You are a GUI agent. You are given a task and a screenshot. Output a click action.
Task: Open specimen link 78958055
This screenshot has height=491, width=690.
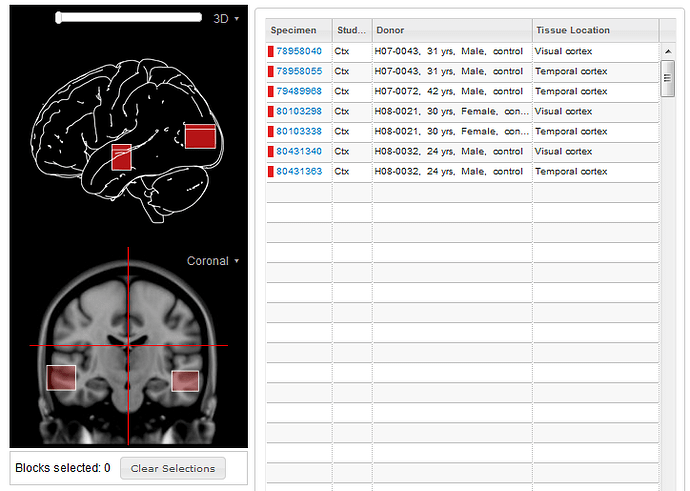point(299,71)
